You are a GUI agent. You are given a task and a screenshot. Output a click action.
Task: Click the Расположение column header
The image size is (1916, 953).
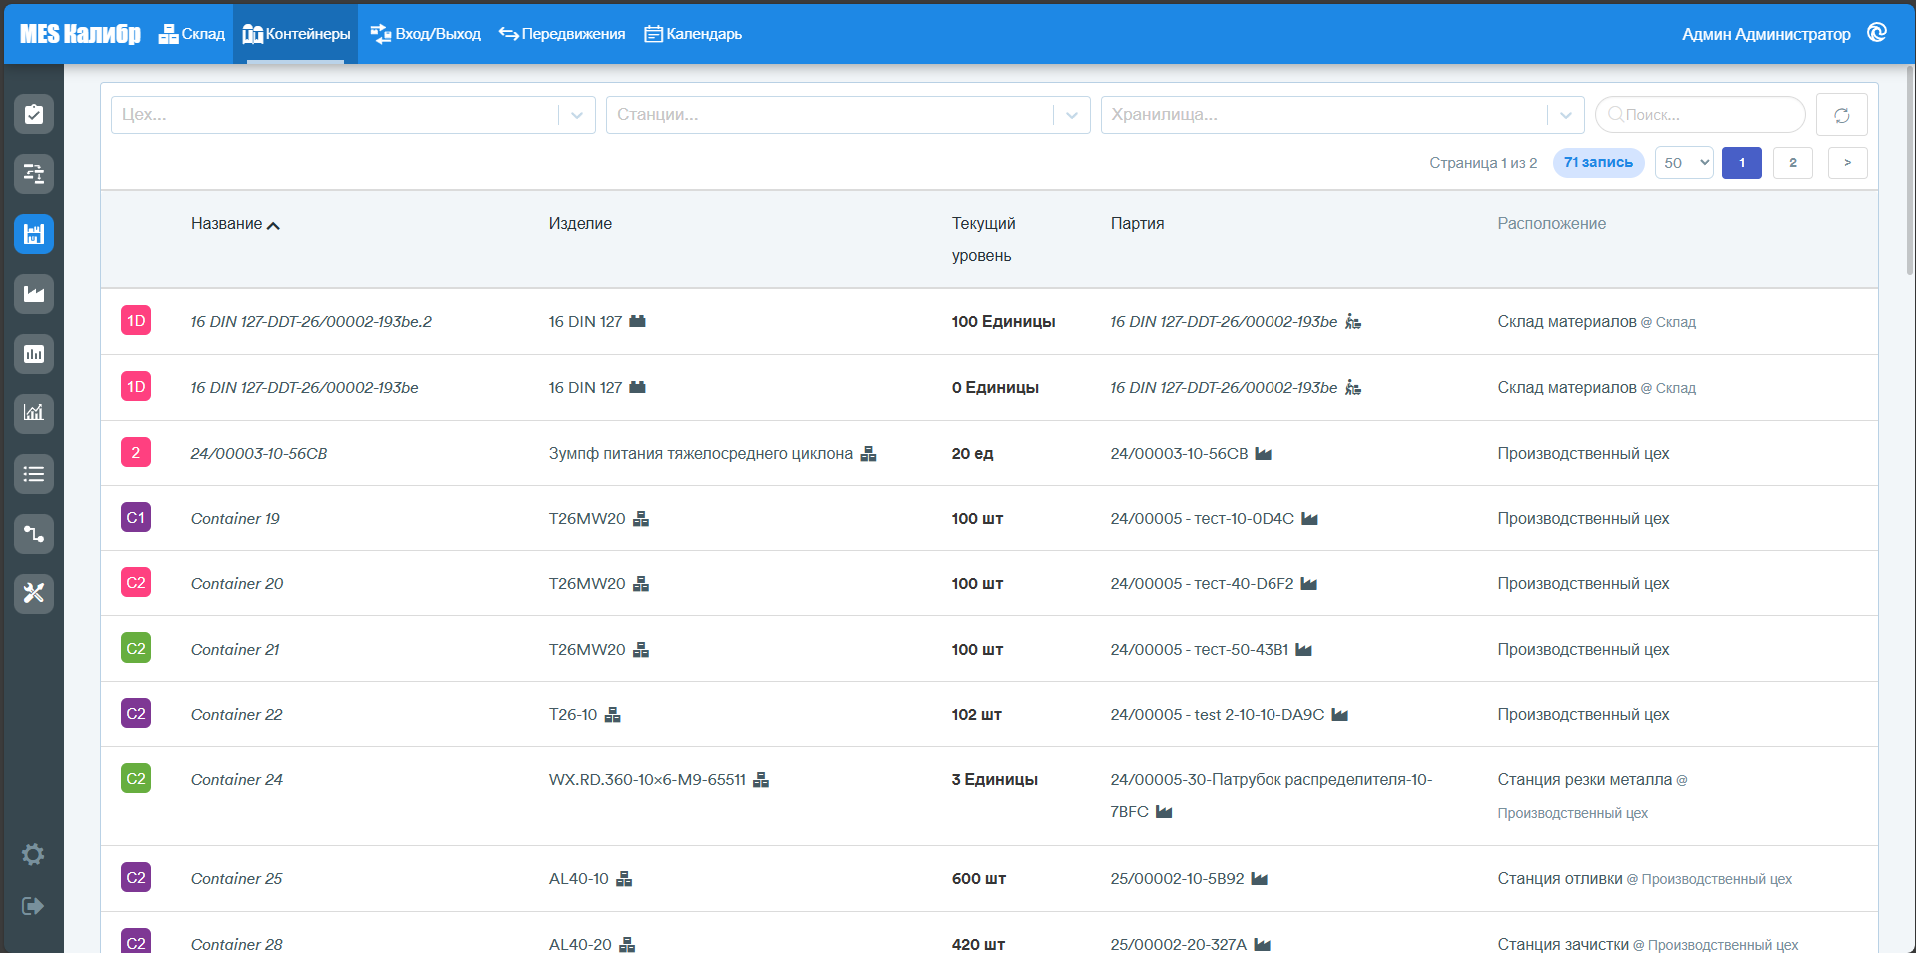coord(1551,224)
